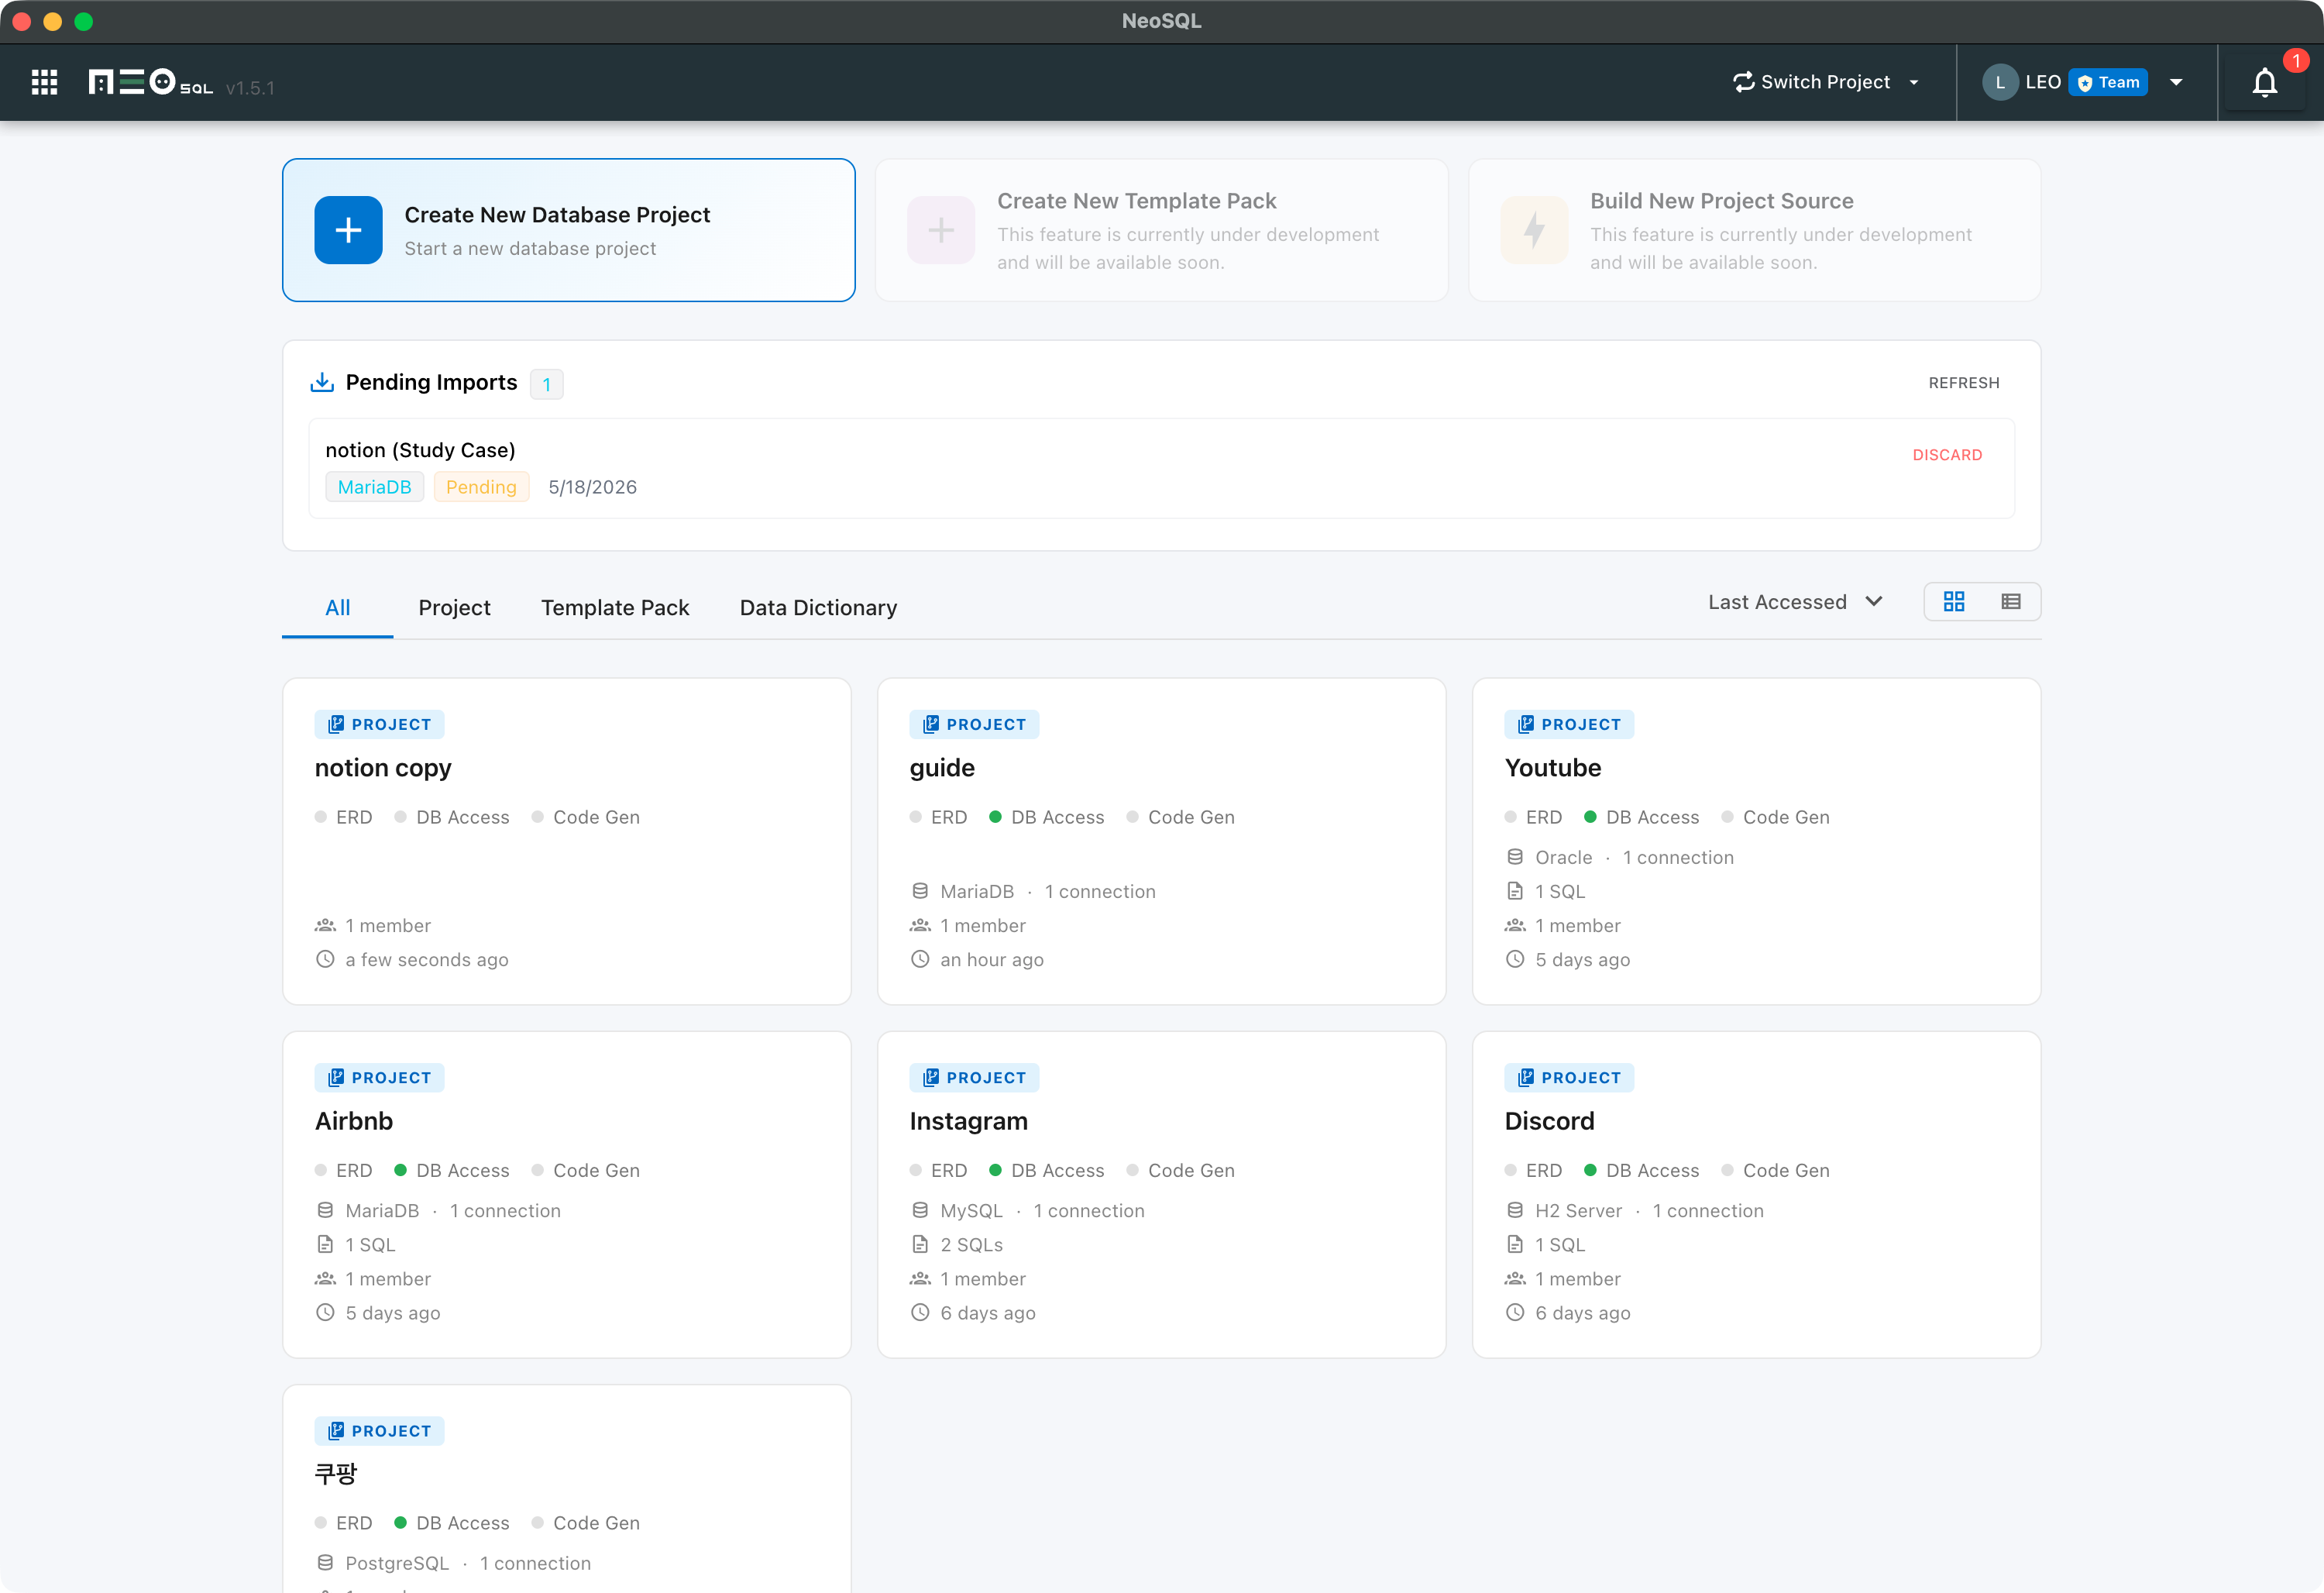Open the Discord project

click(x=1757, y=1194)
